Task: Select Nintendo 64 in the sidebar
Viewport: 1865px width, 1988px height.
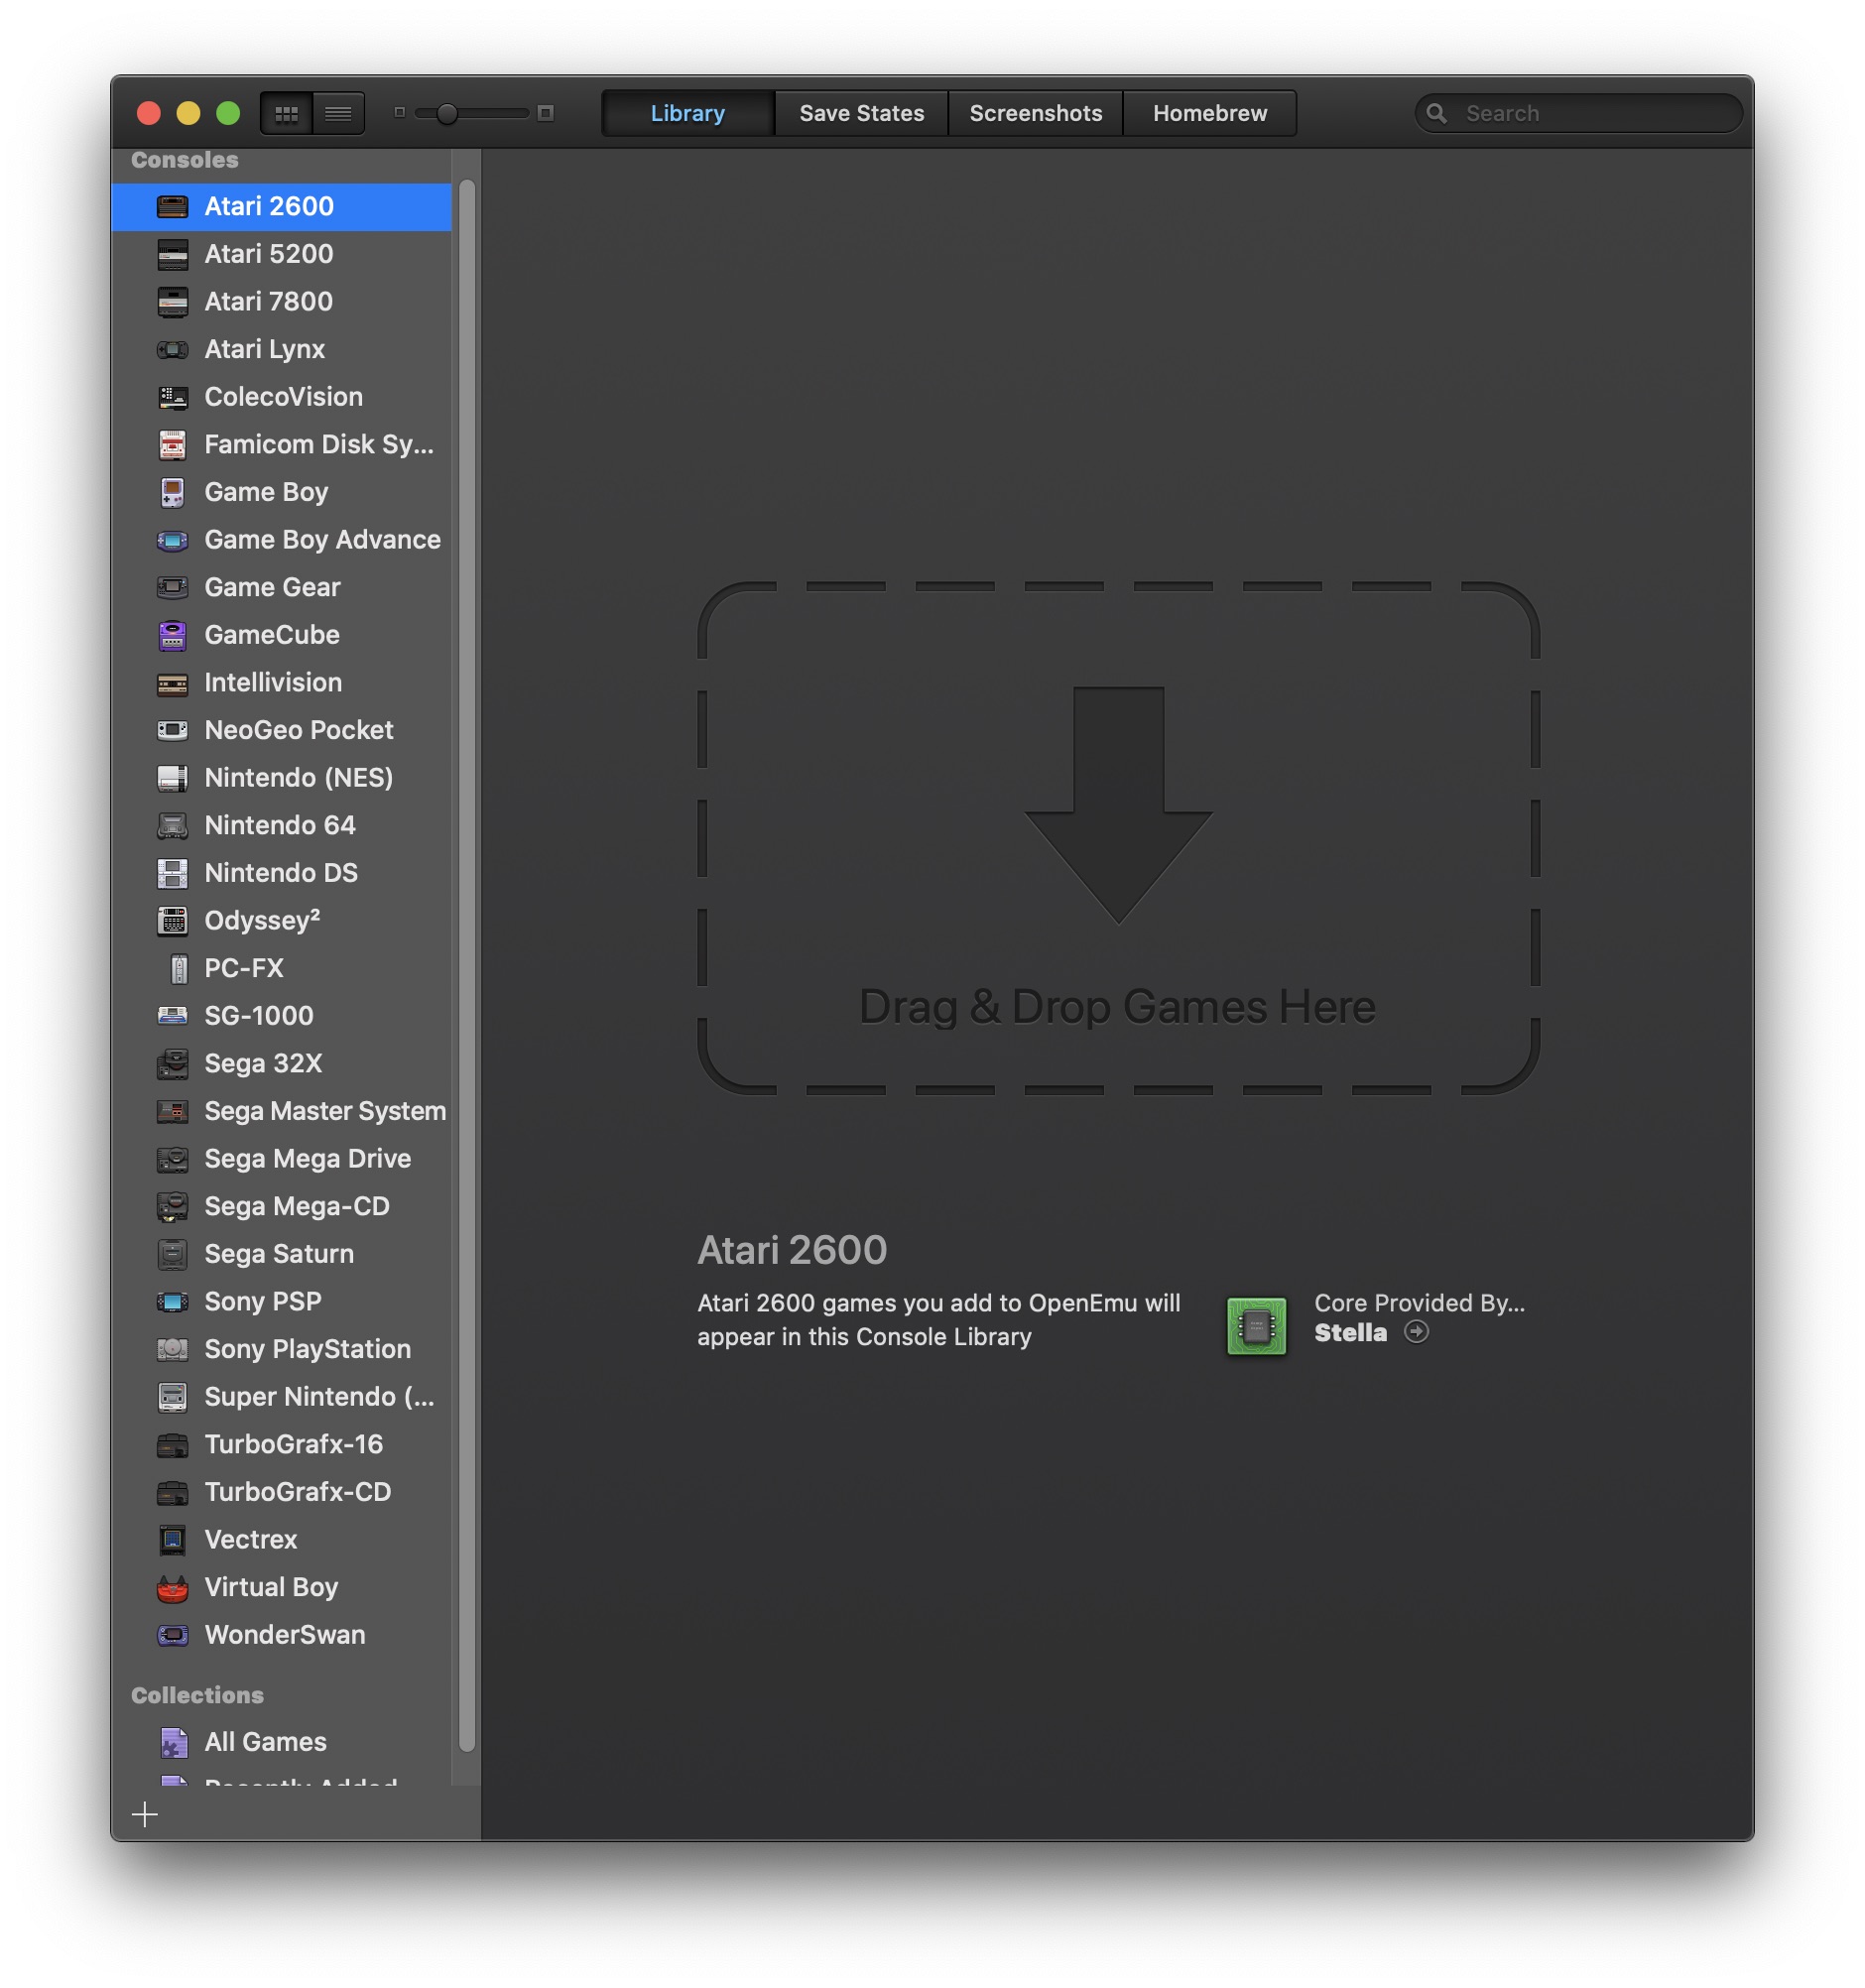Action: pos(281,825)
